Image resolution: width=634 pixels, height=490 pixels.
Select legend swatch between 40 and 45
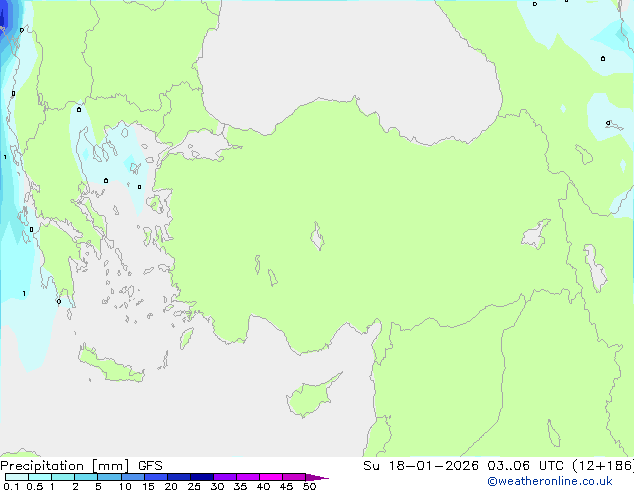tap(271, 477)
